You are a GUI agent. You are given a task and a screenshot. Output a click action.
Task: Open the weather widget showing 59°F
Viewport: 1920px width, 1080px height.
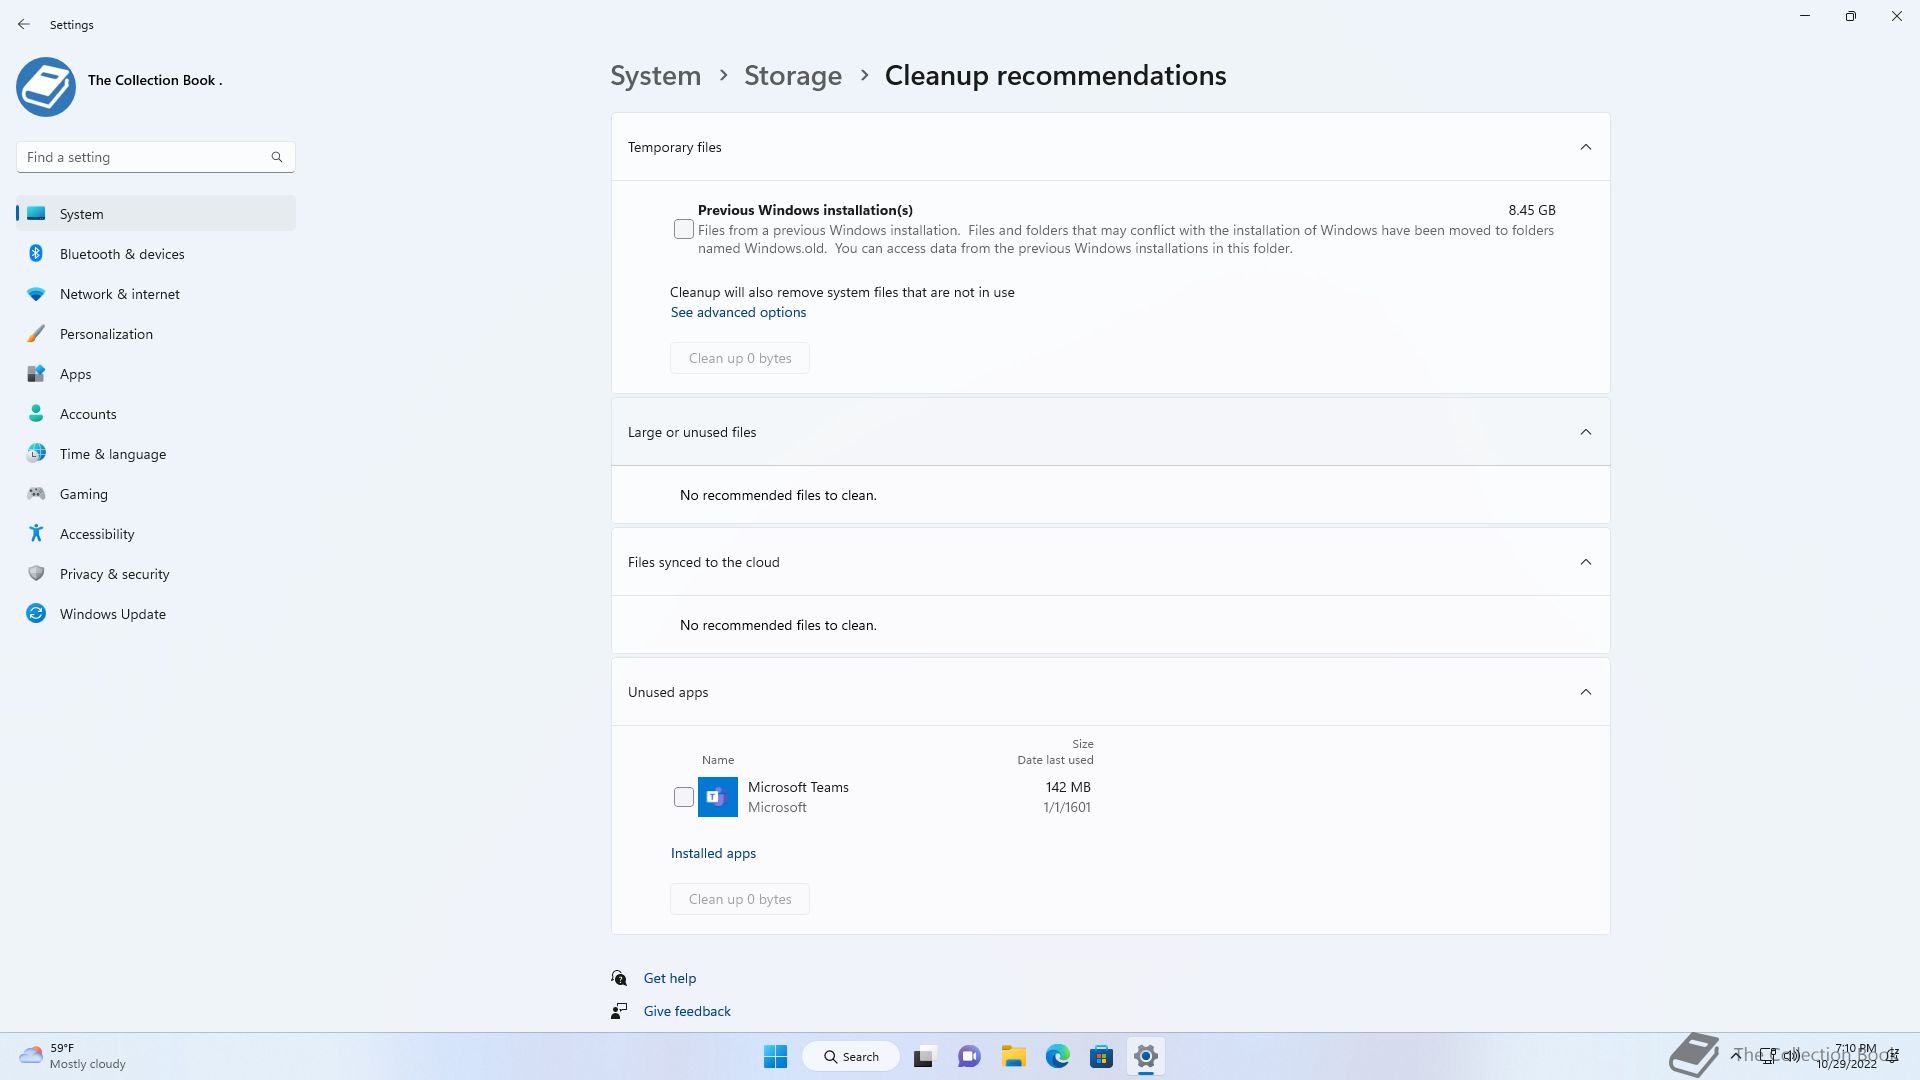[73, 1056]
